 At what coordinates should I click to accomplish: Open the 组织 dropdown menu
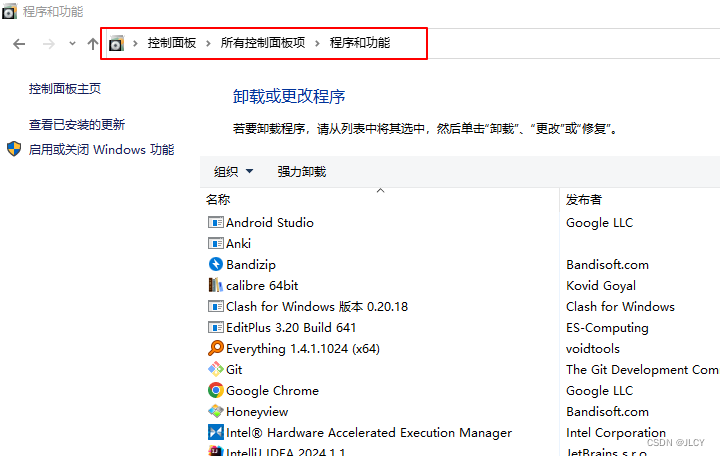[233, 172]
